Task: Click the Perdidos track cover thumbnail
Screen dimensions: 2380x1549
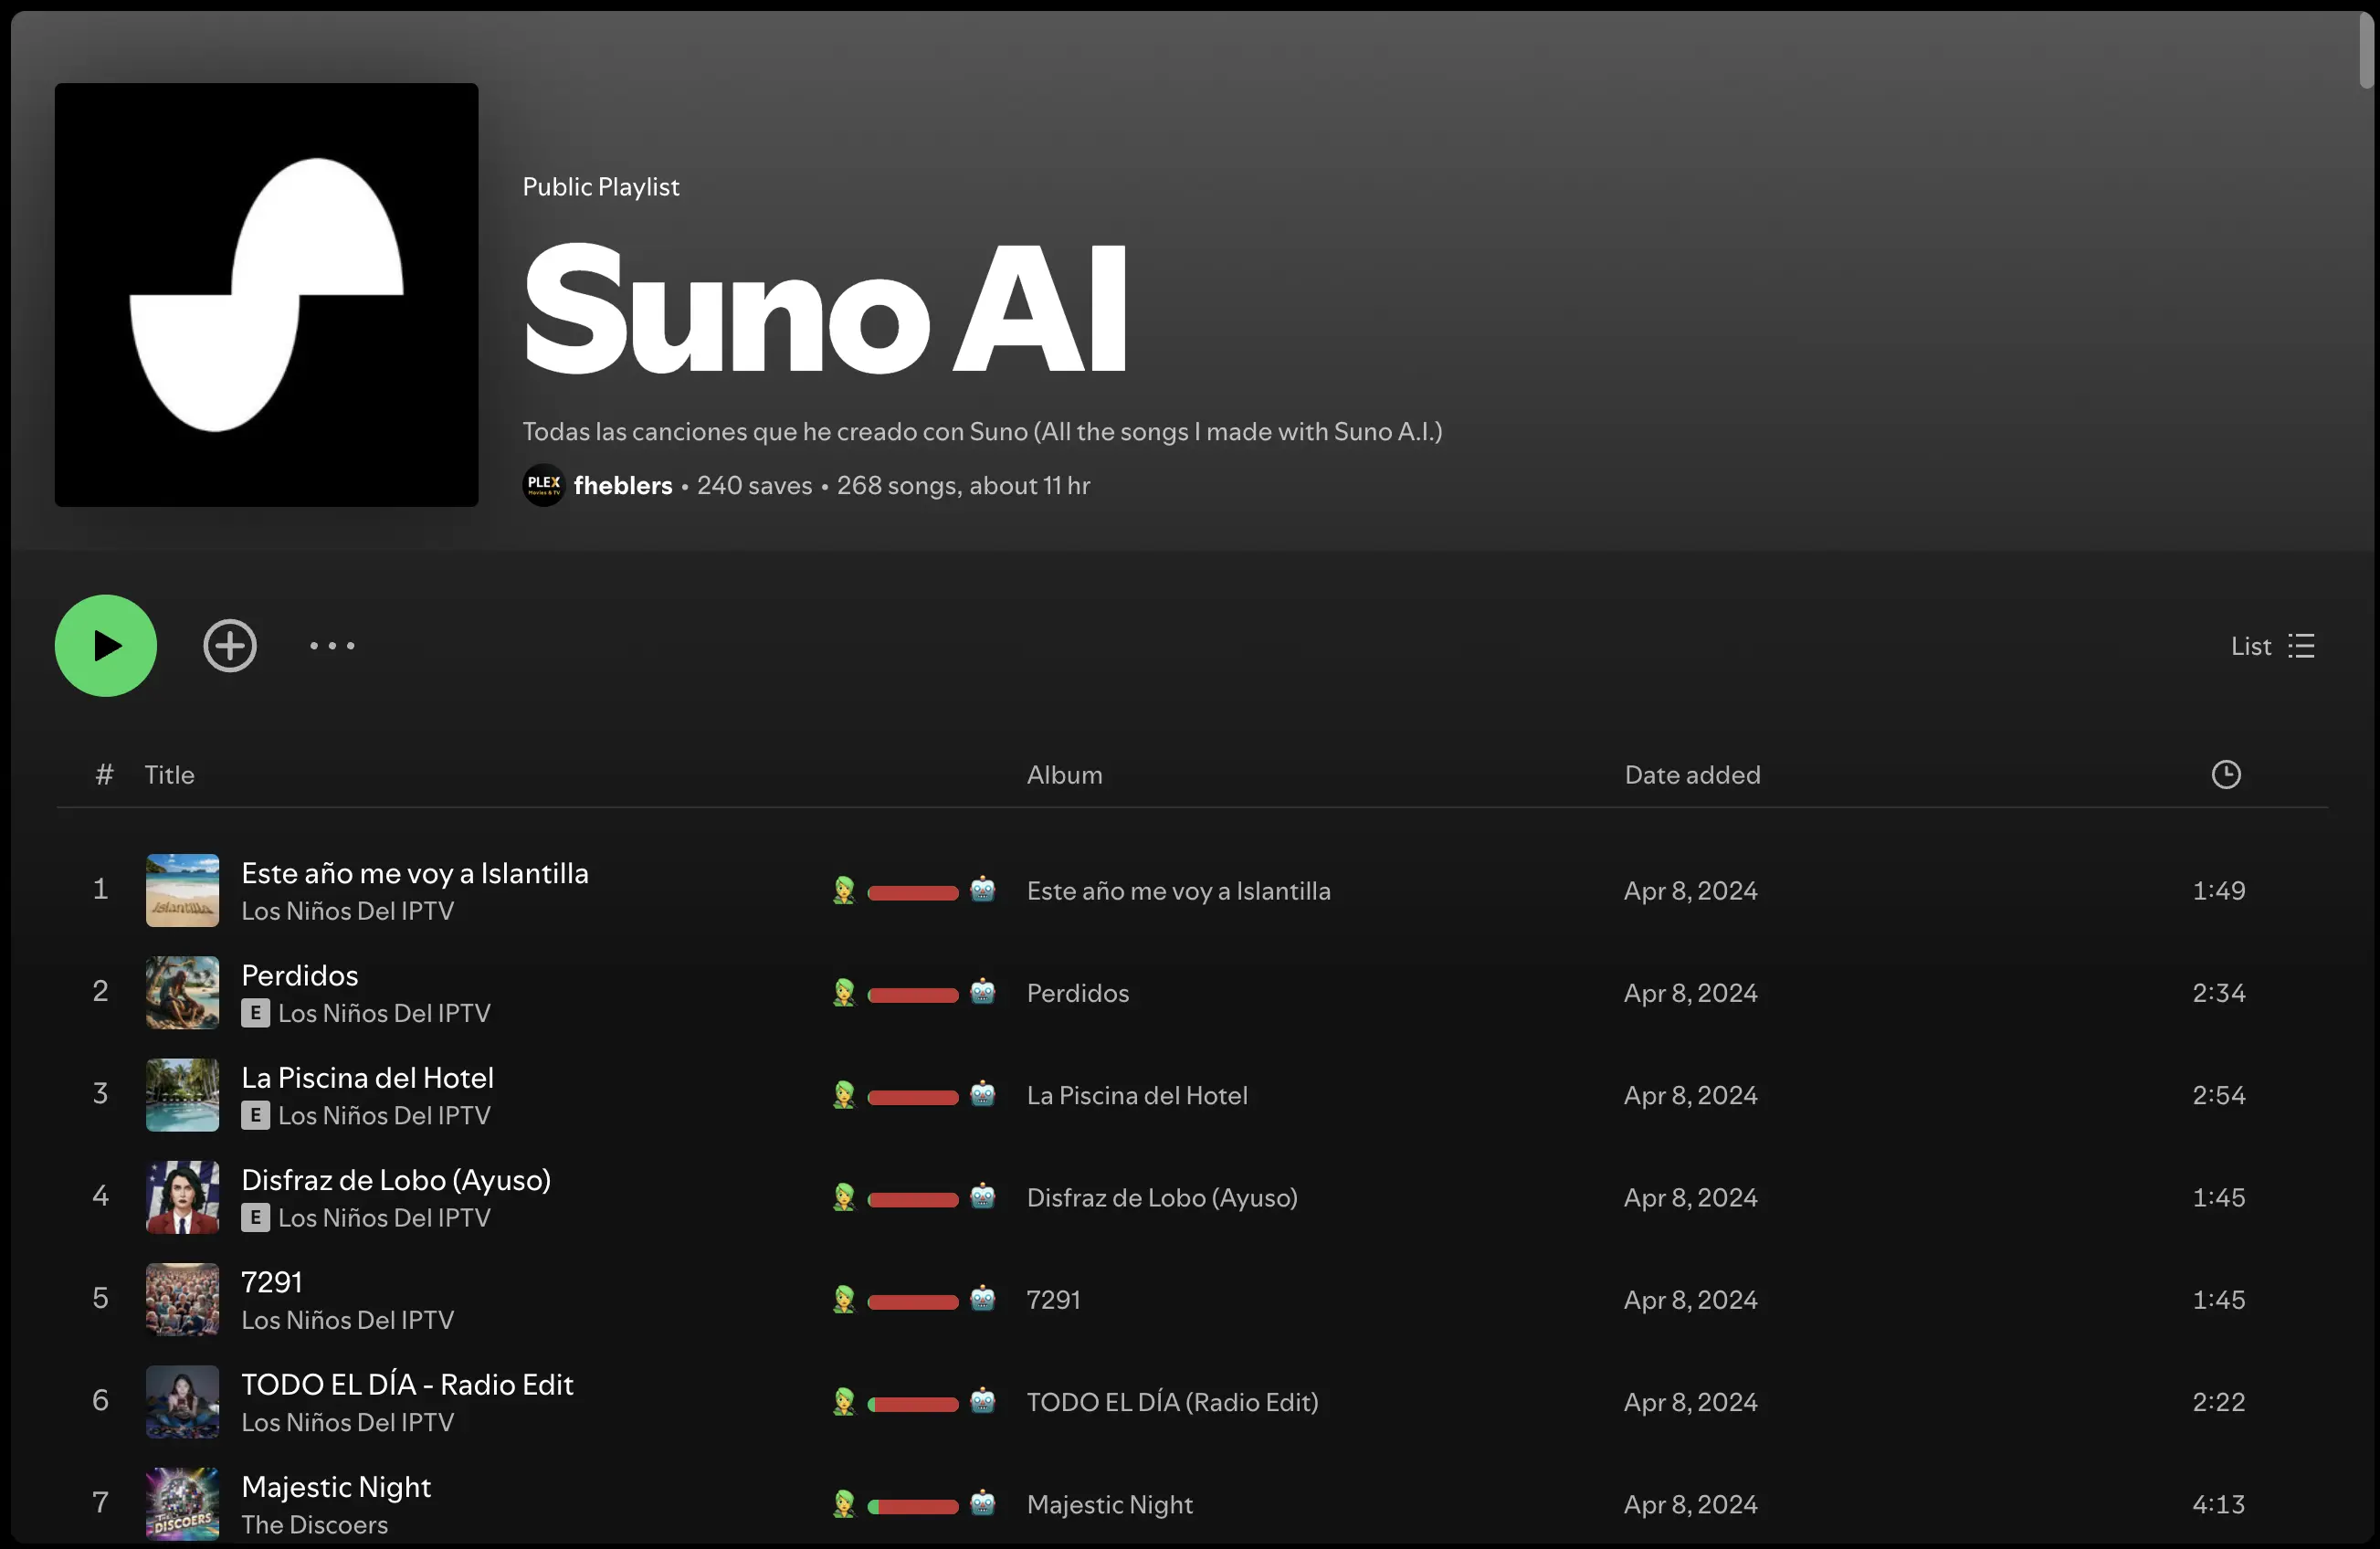Action: coord(182,993)
